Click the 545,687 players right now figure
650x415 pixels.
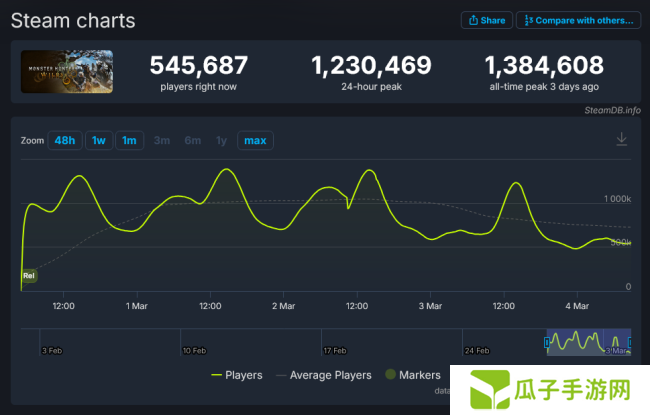tap(199, 65)
